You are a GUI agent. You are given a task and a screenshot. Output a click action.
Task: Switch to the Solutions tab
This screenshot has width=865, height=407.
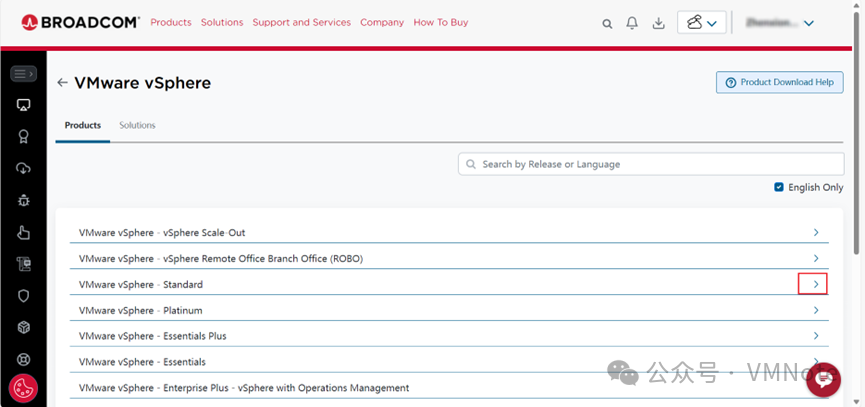137,125
